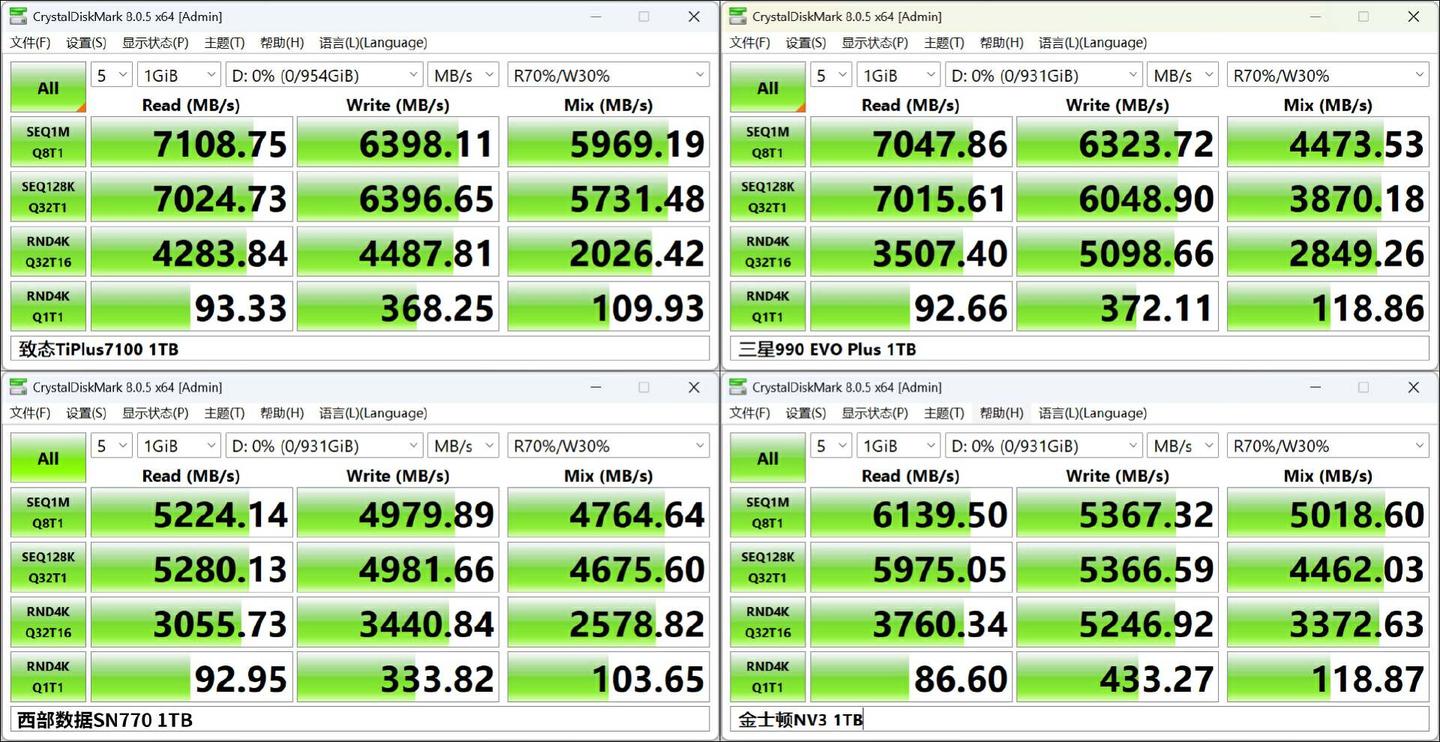Click CrystalDiskMark app icon in 990 EVO Plus window title

[x=738, y=16]
